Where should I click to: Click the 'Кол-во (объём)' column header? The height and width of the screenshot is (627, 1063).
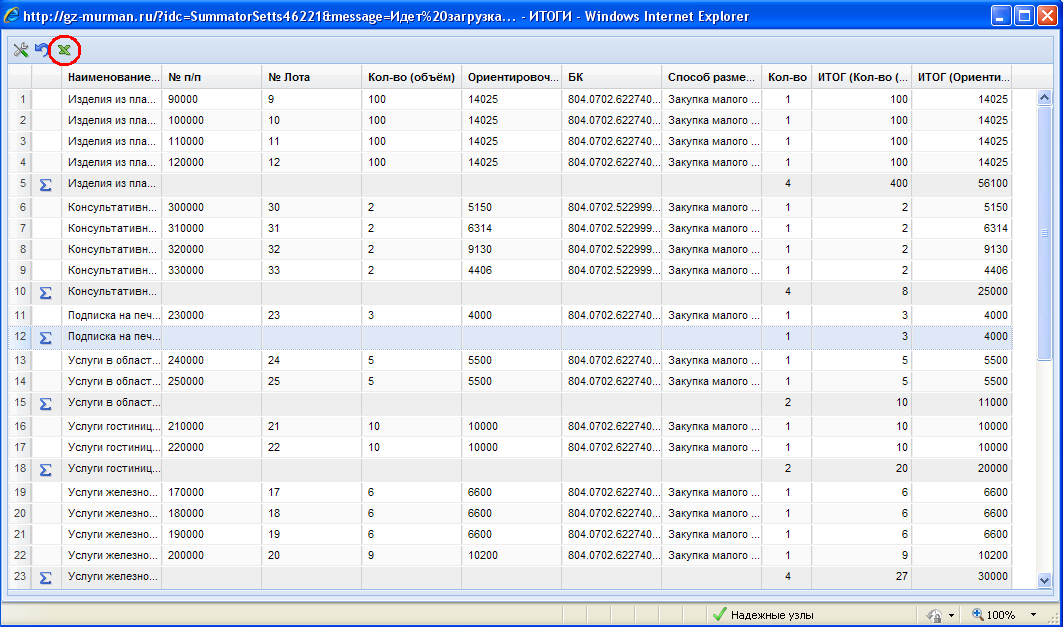point(411,77)
